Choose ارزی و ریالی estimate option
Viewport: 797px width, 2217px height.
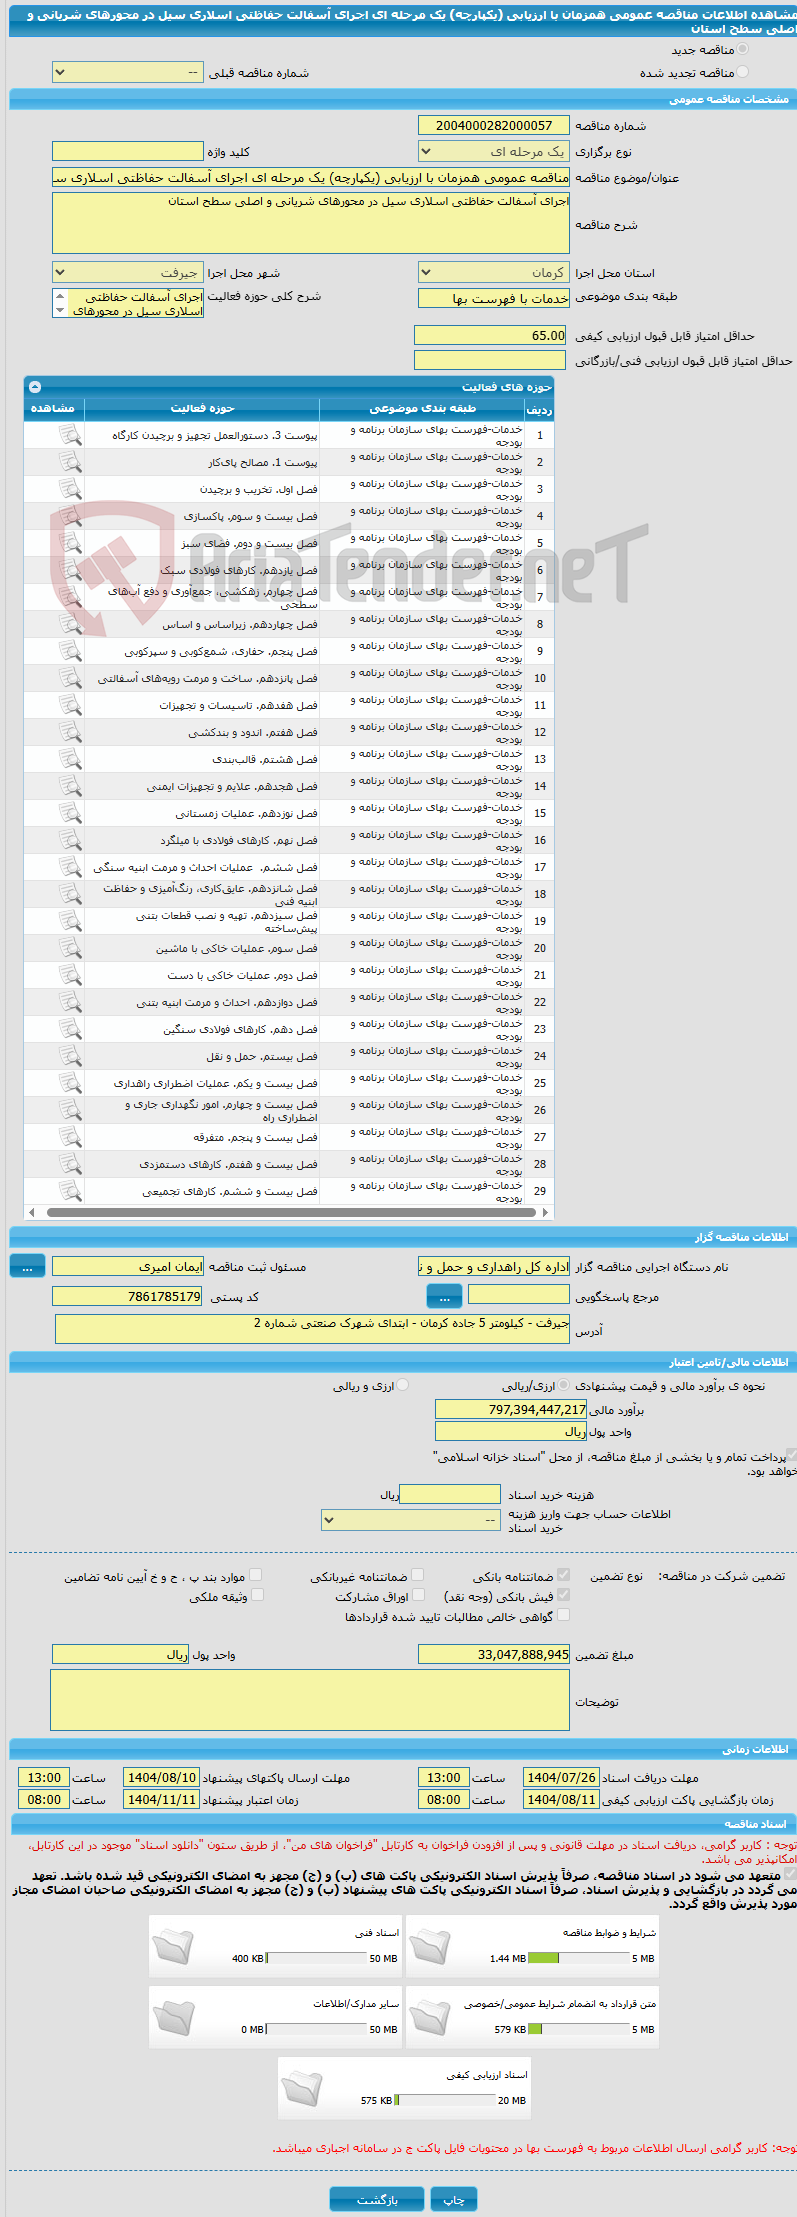click(x=402, y=1385)
